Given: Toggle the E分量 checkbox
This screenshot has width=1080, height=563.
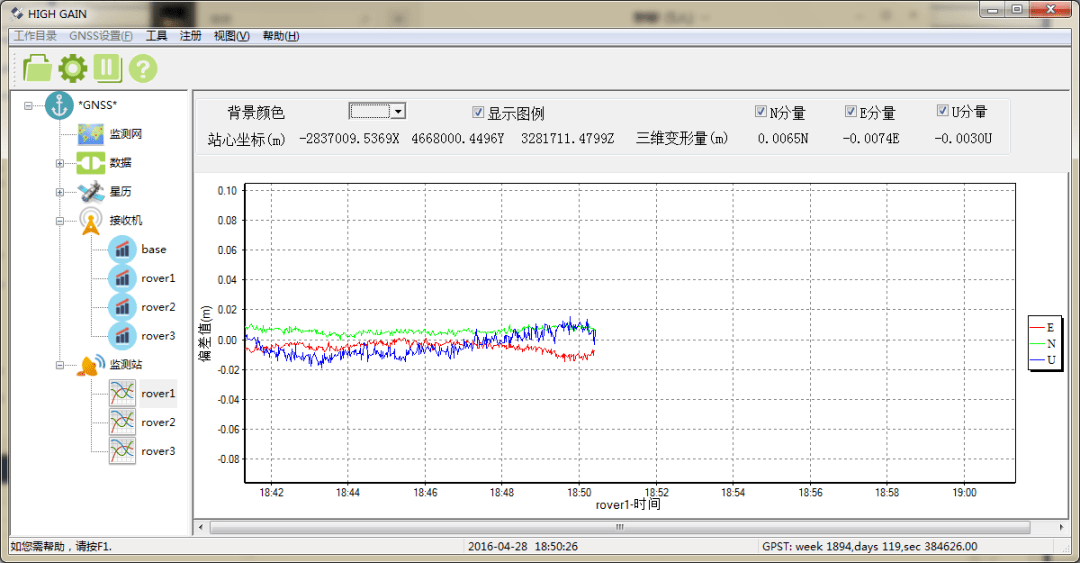Looking at the screenshot, I should coord(851,112).
